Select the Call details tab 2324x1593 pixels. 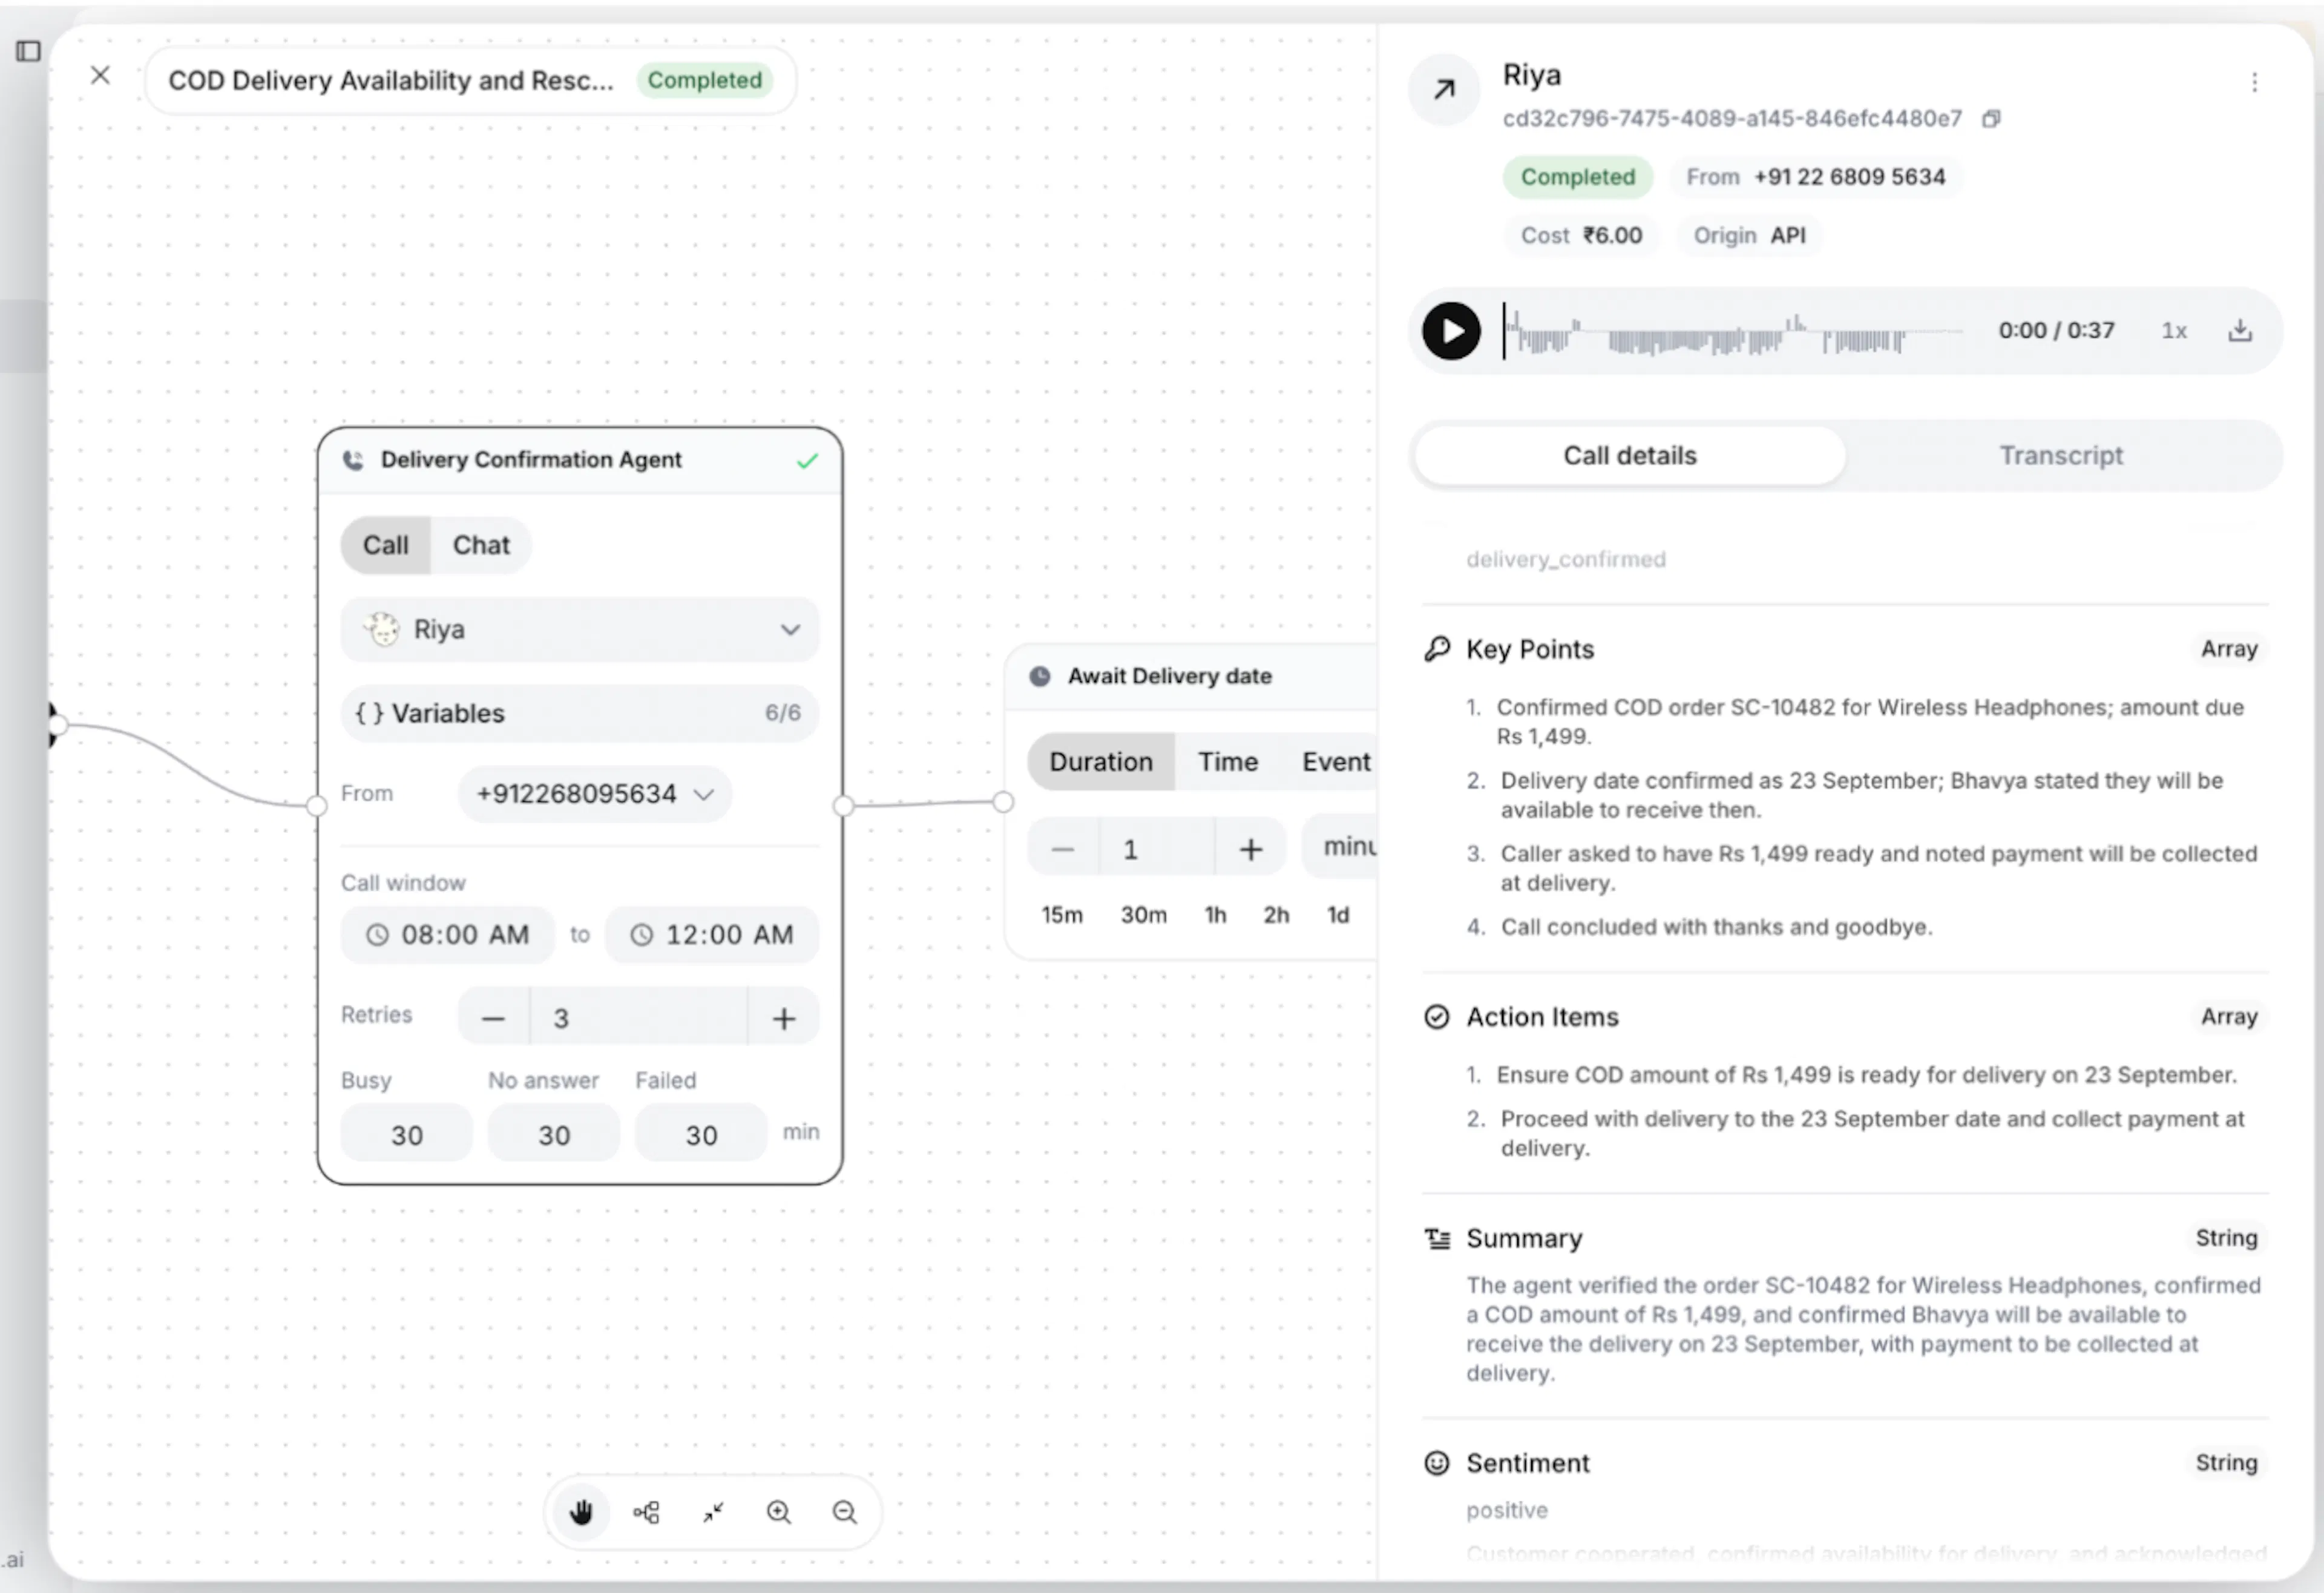click(x=1630, y=456)
